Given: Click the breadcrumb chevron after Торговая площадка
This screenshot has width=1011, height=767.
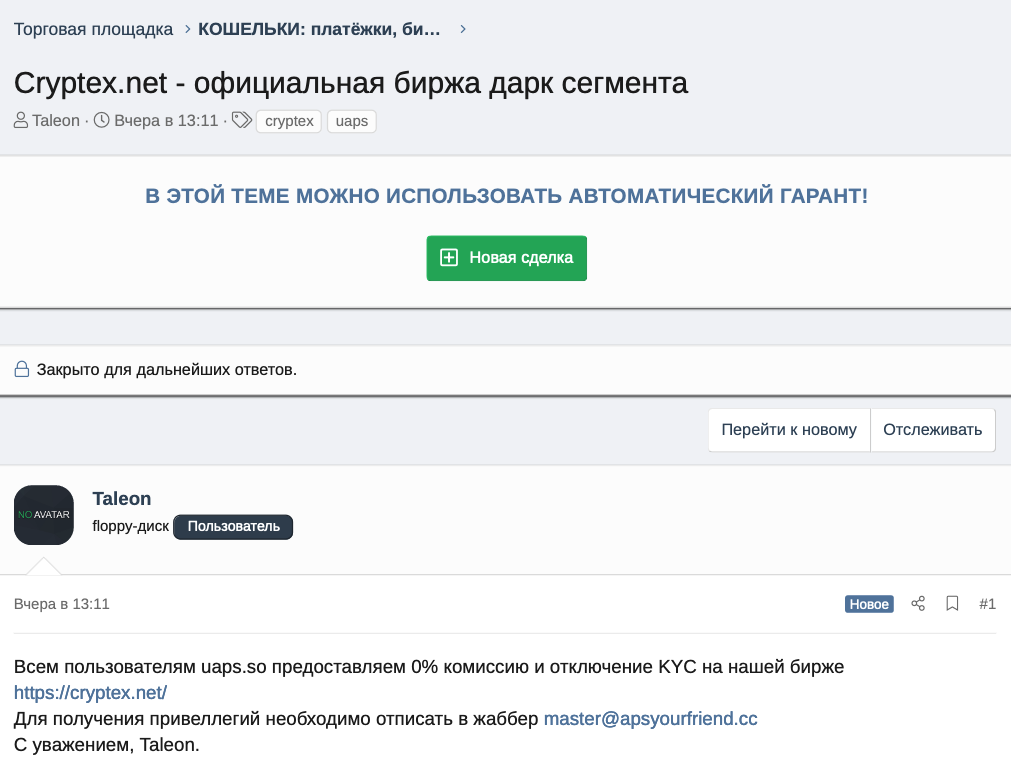Looking at the screenshot, I should pyautogui.click(x=188, y=29).
